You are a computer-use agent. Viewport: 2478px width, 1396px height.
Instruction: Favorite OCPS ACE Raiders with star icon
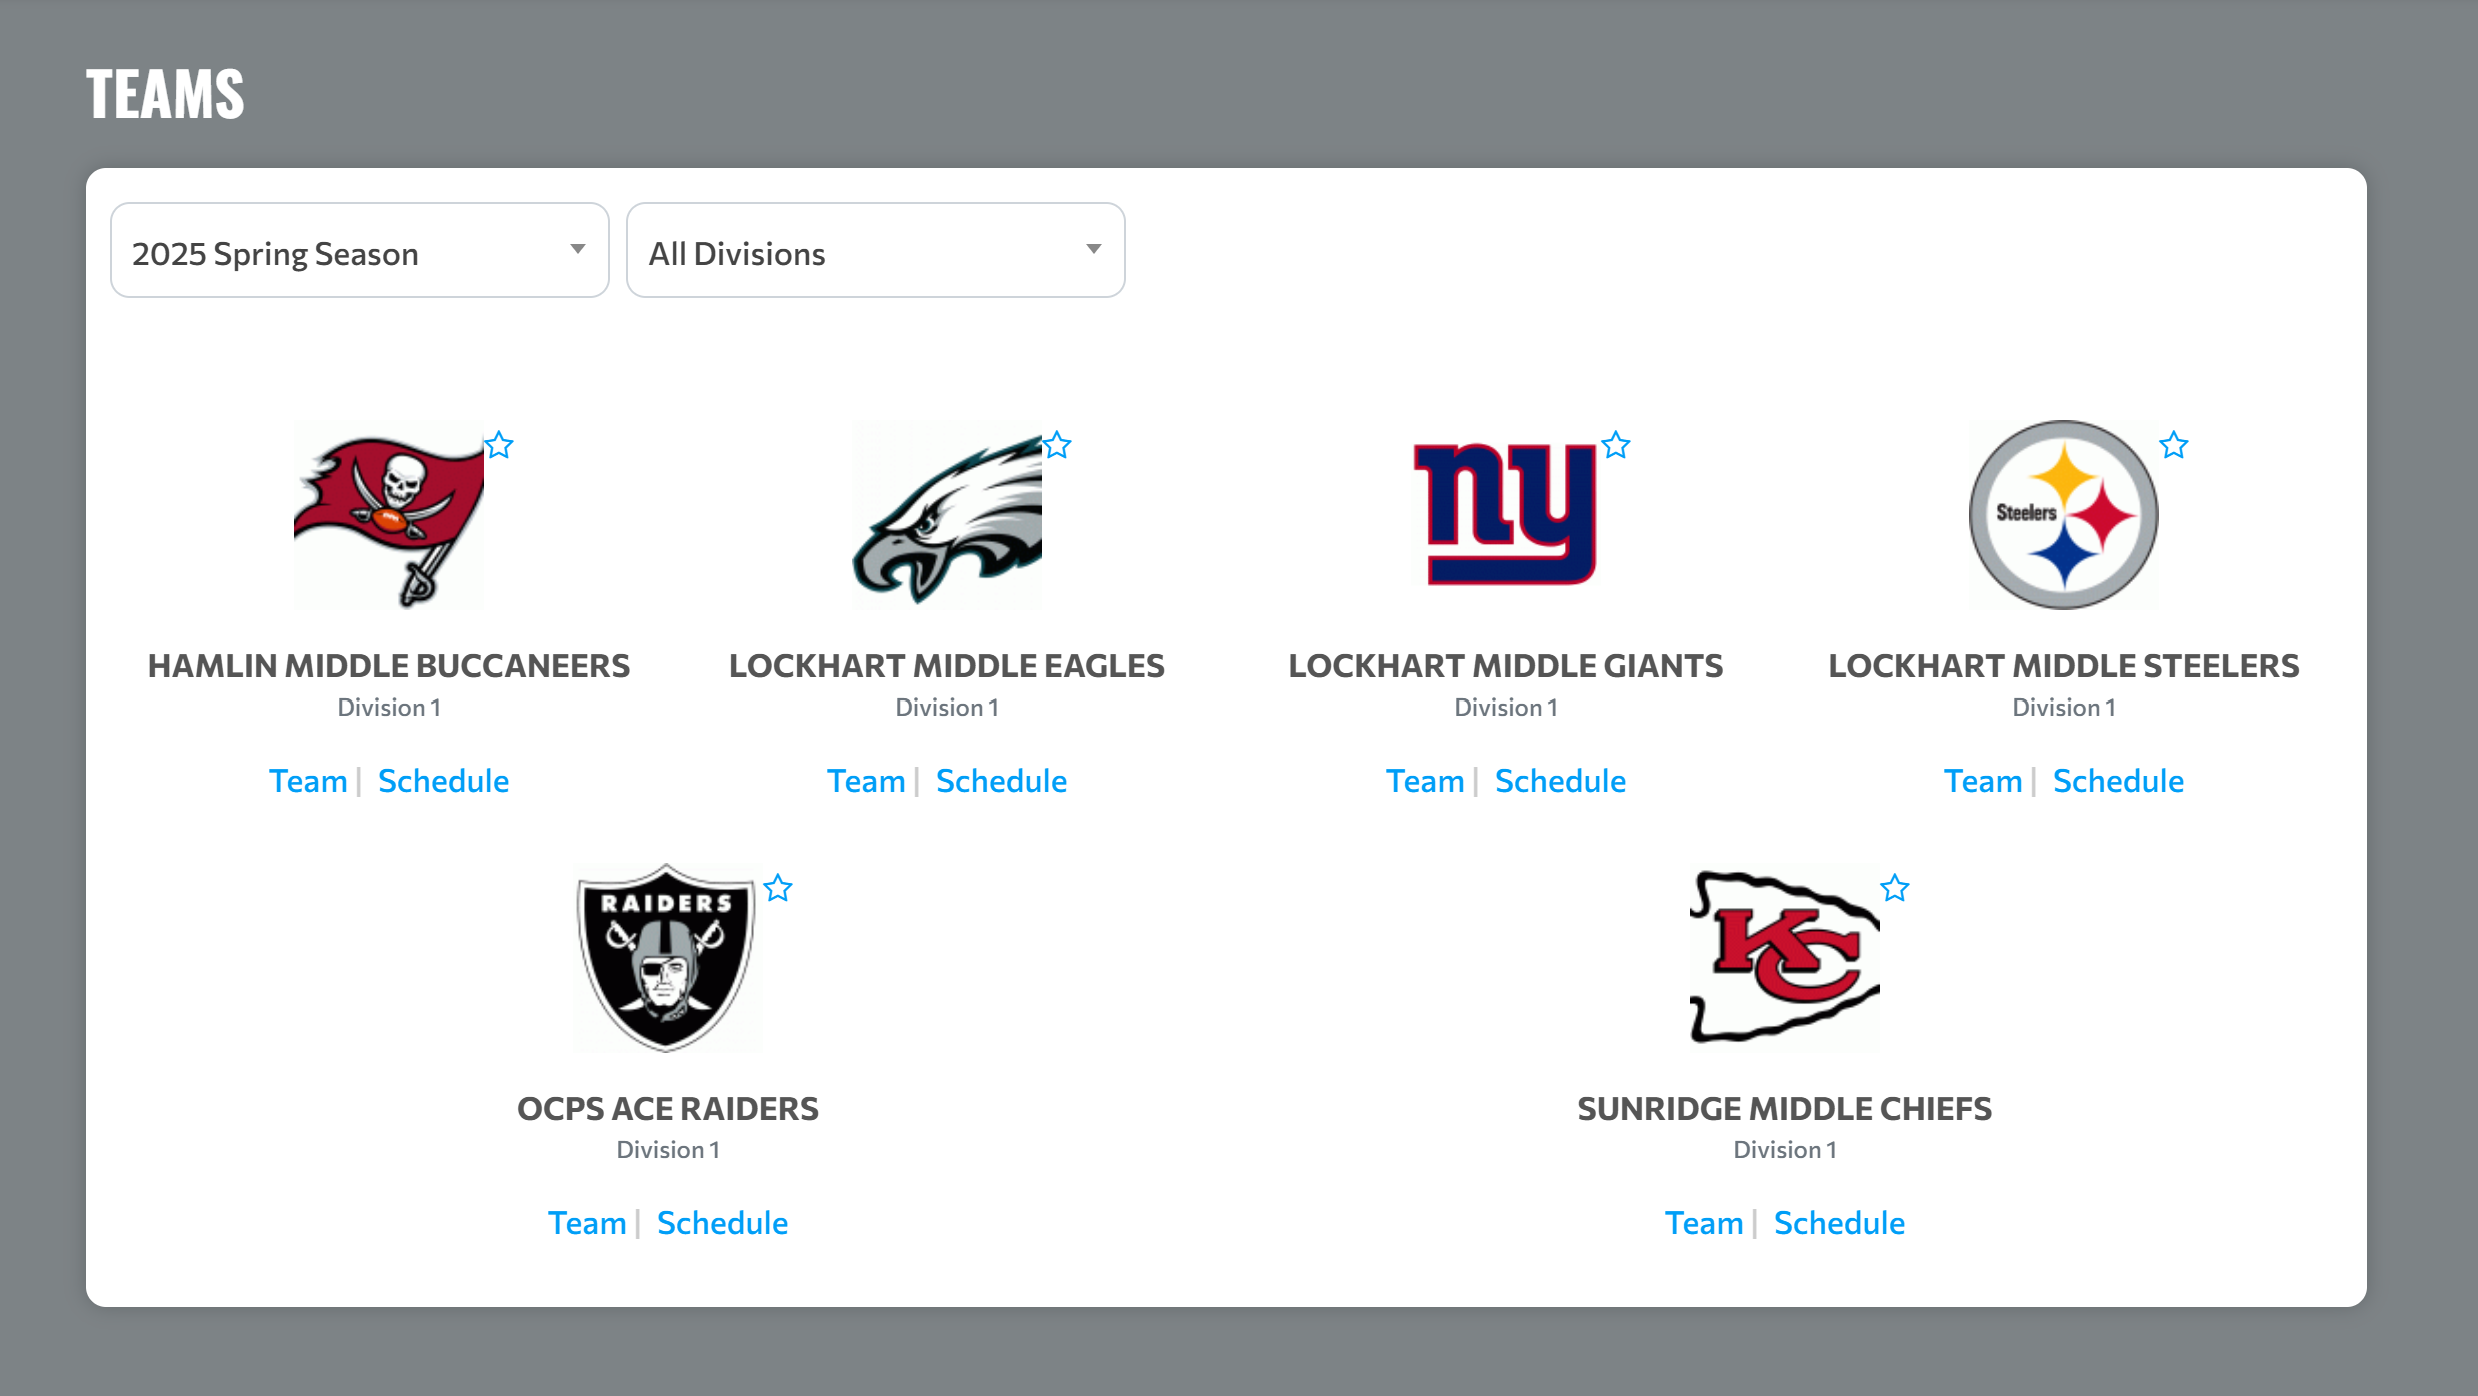coord(778,888)
